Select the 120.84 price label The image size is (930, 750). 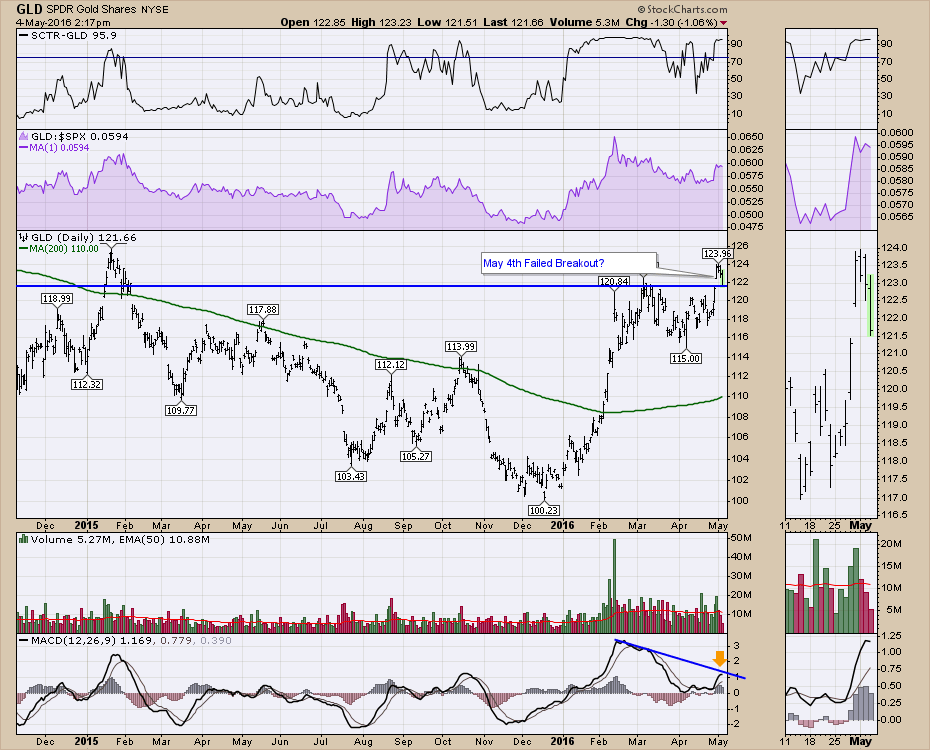614,281
